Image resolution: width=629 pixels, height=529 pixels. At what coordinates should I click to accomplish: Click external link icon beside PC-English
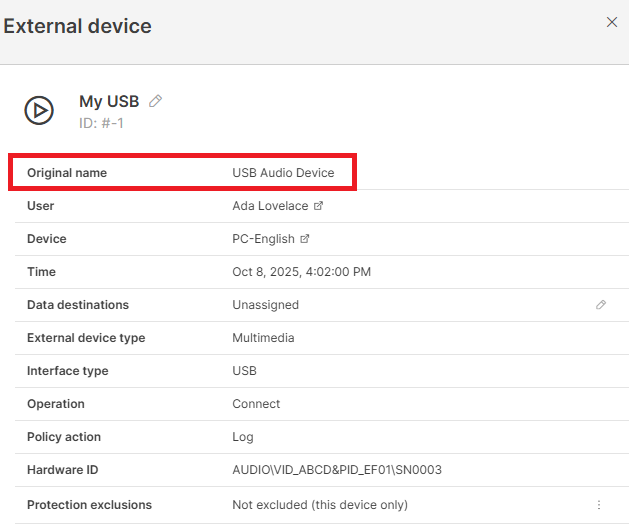point(305,239)
